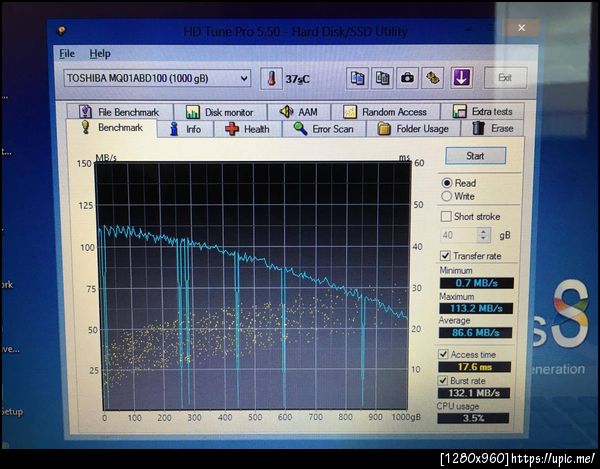Switch to the File Benchmark tab
600x469 pixels.
click(119, 112)
